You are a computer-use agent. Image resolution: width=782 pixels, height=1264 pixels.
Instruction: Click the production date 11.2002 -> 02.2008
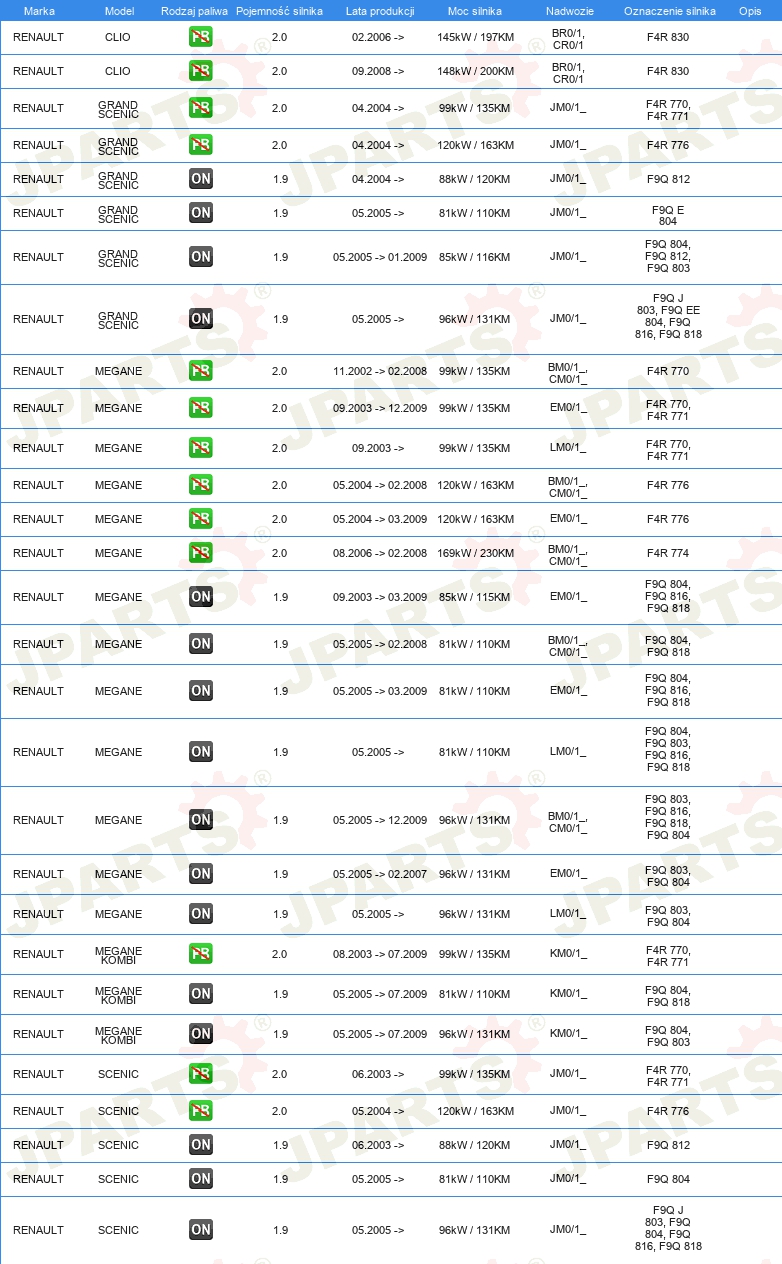pos(380,371)
